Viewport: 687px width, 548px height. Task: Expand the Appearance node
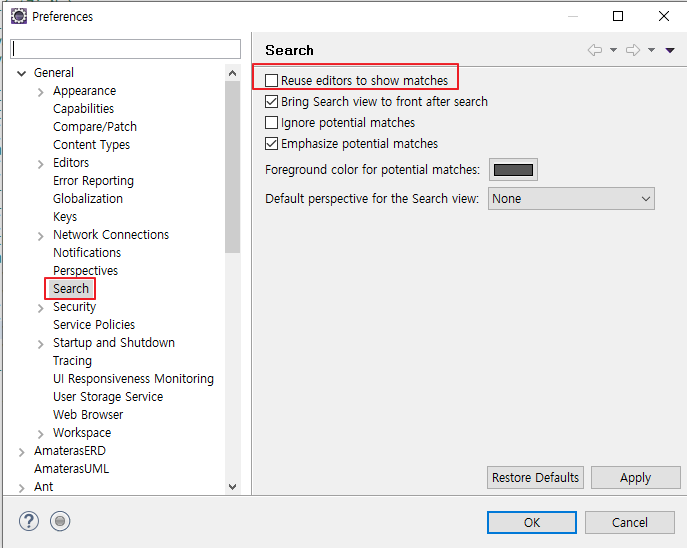pyautogui.click(x=41, y=92)
